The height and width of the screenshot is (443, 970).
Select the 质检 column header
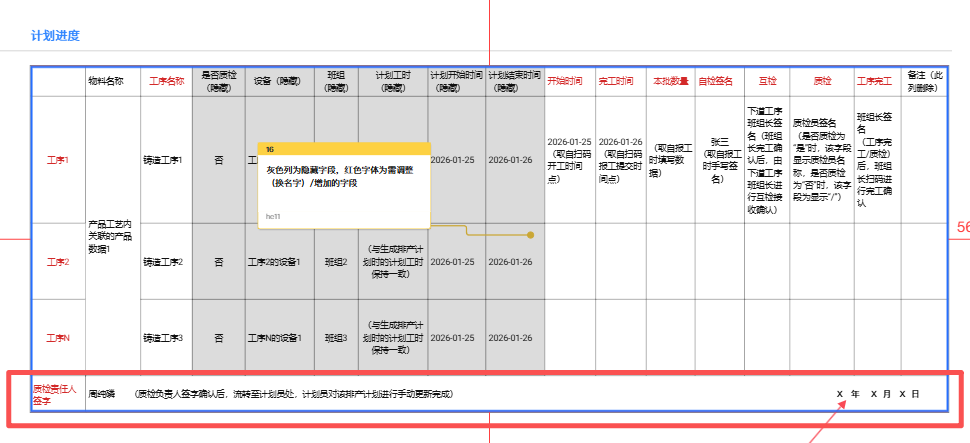click(x=822, y=81)
